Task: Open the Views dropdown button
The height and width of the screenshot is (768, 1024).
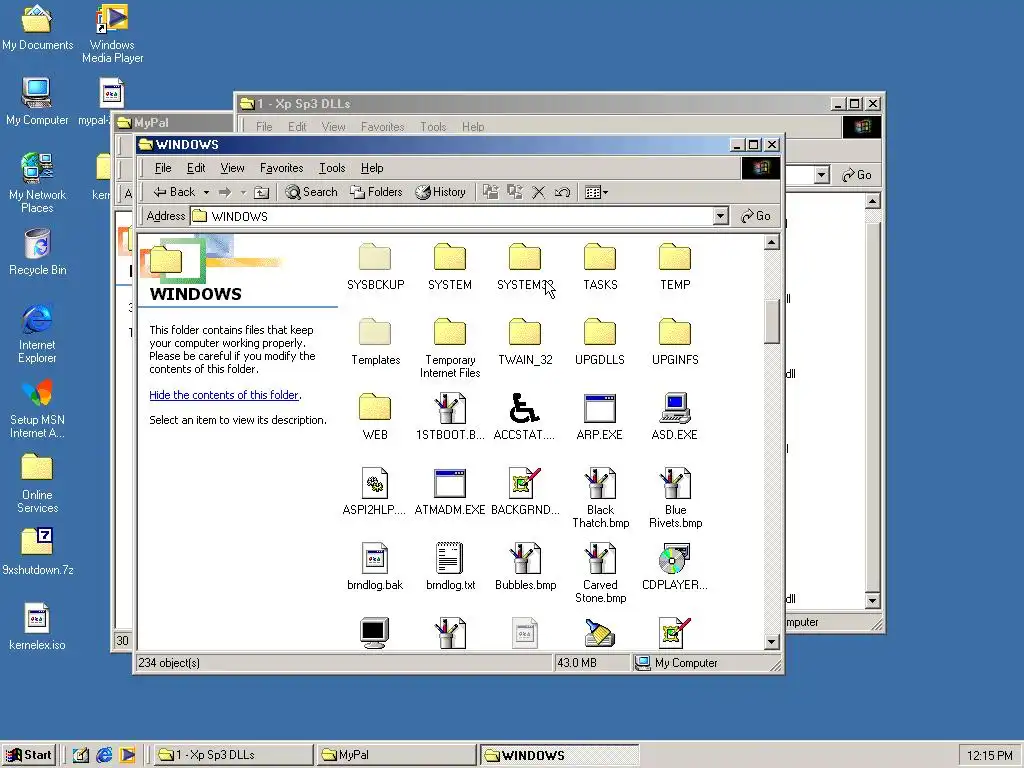Action: tap(596, 192)
